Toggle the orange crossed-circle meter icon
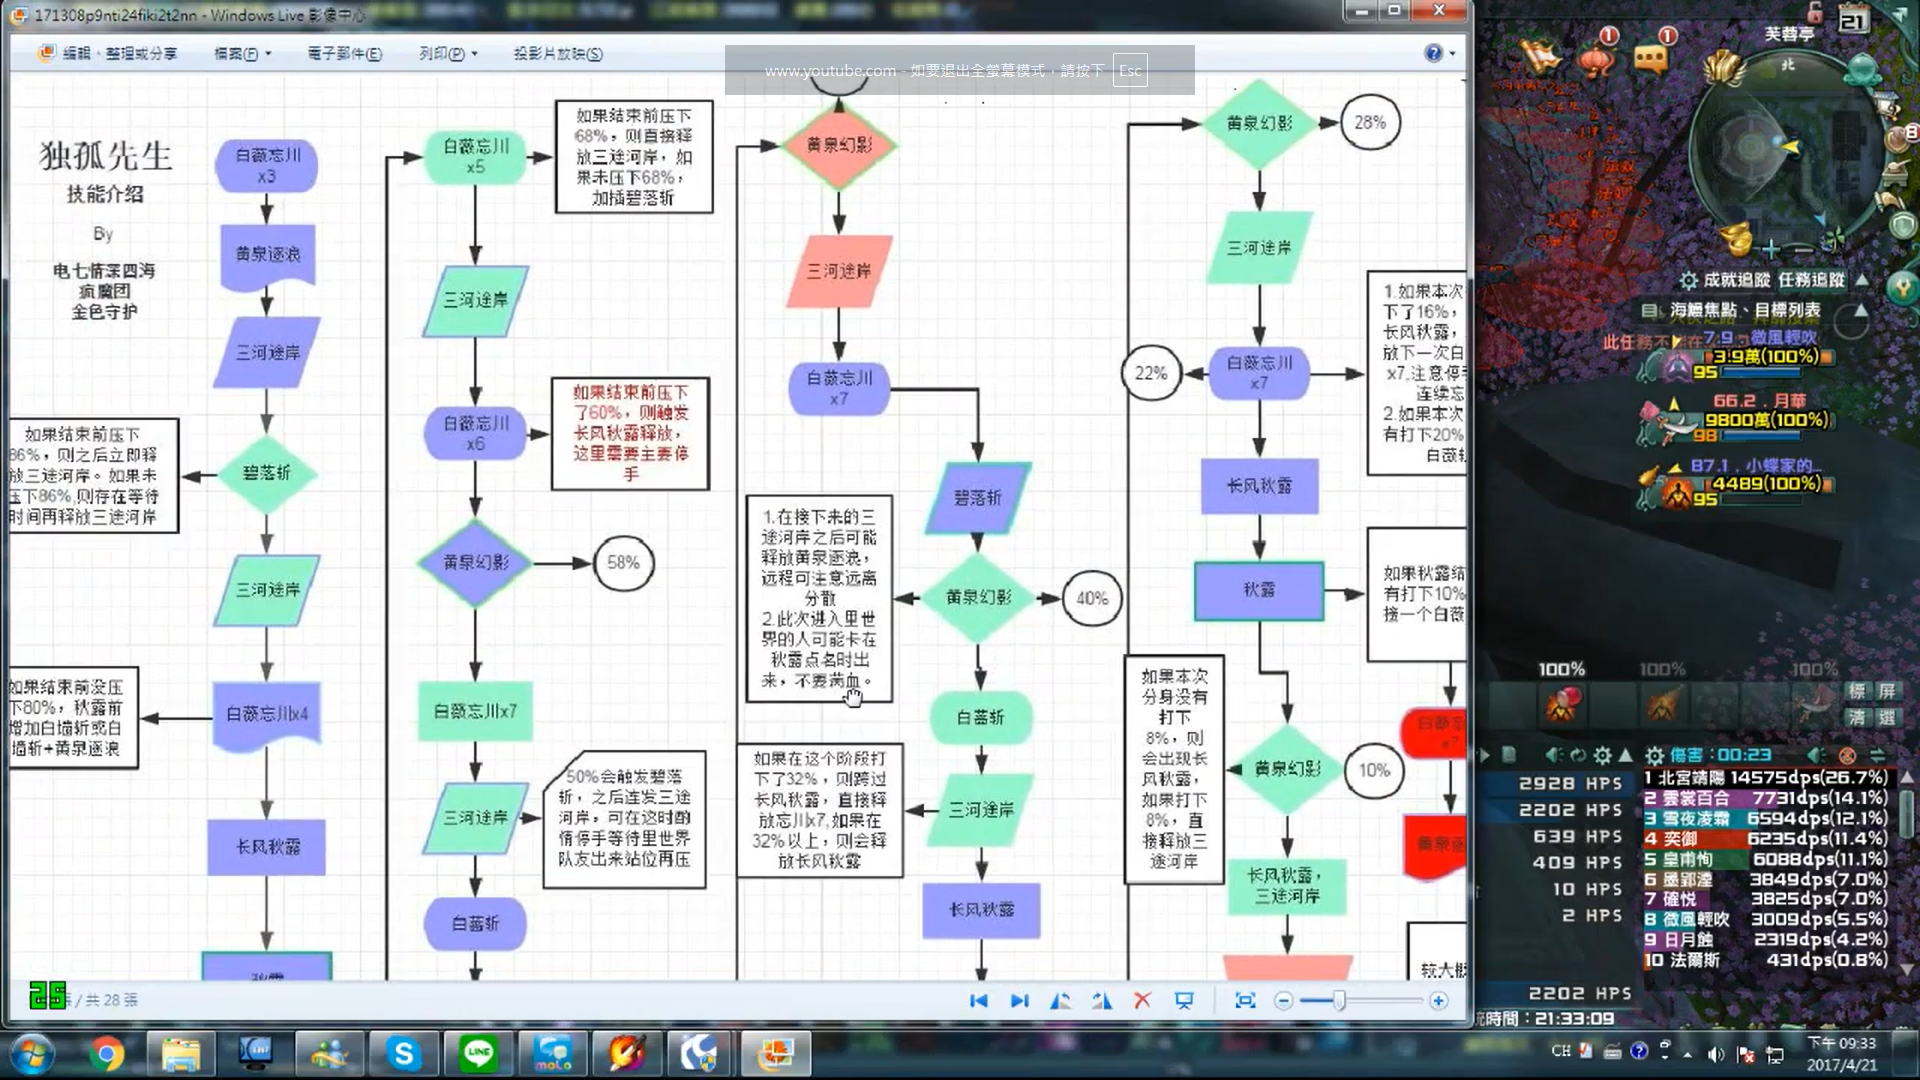The width and height of the screenshot is (1920, 1080). (1847, 755)
